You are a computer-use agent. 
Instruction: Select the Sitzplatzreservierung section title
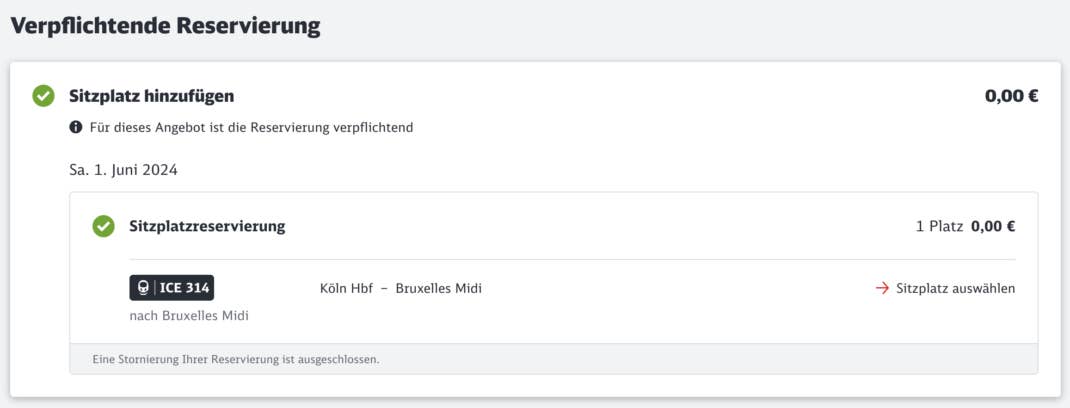(x=207, y=227)
